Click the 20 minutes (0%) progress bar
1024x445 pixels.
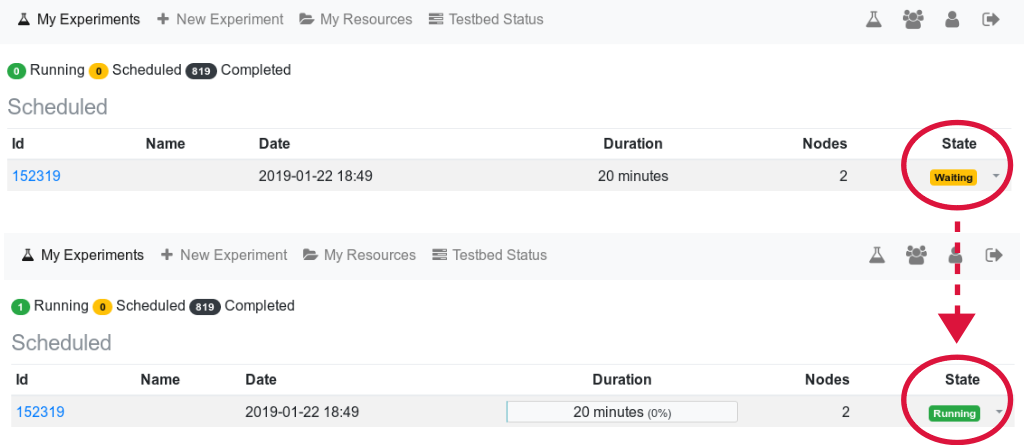coord(622,412)
